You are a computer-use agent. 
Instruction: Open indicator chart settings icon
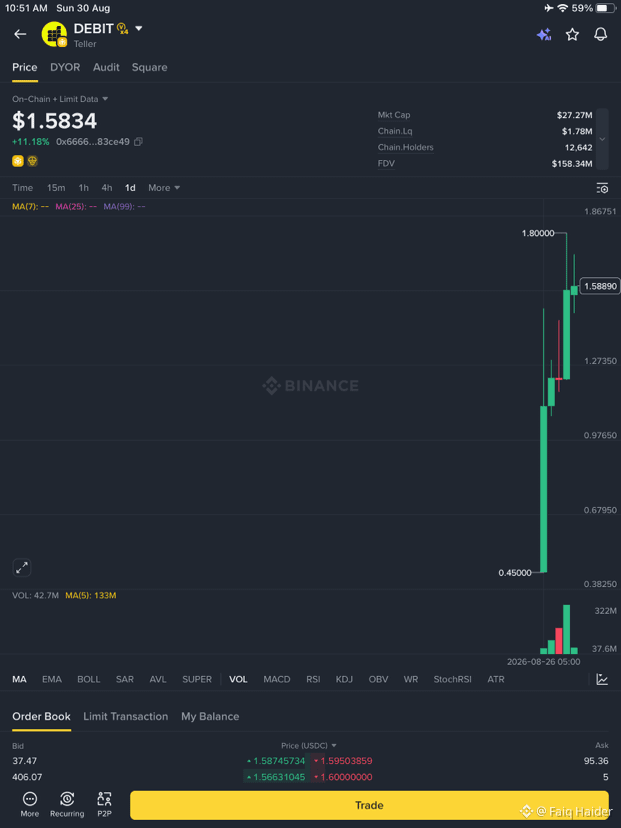pyautogui.click(x=602, y=679)
